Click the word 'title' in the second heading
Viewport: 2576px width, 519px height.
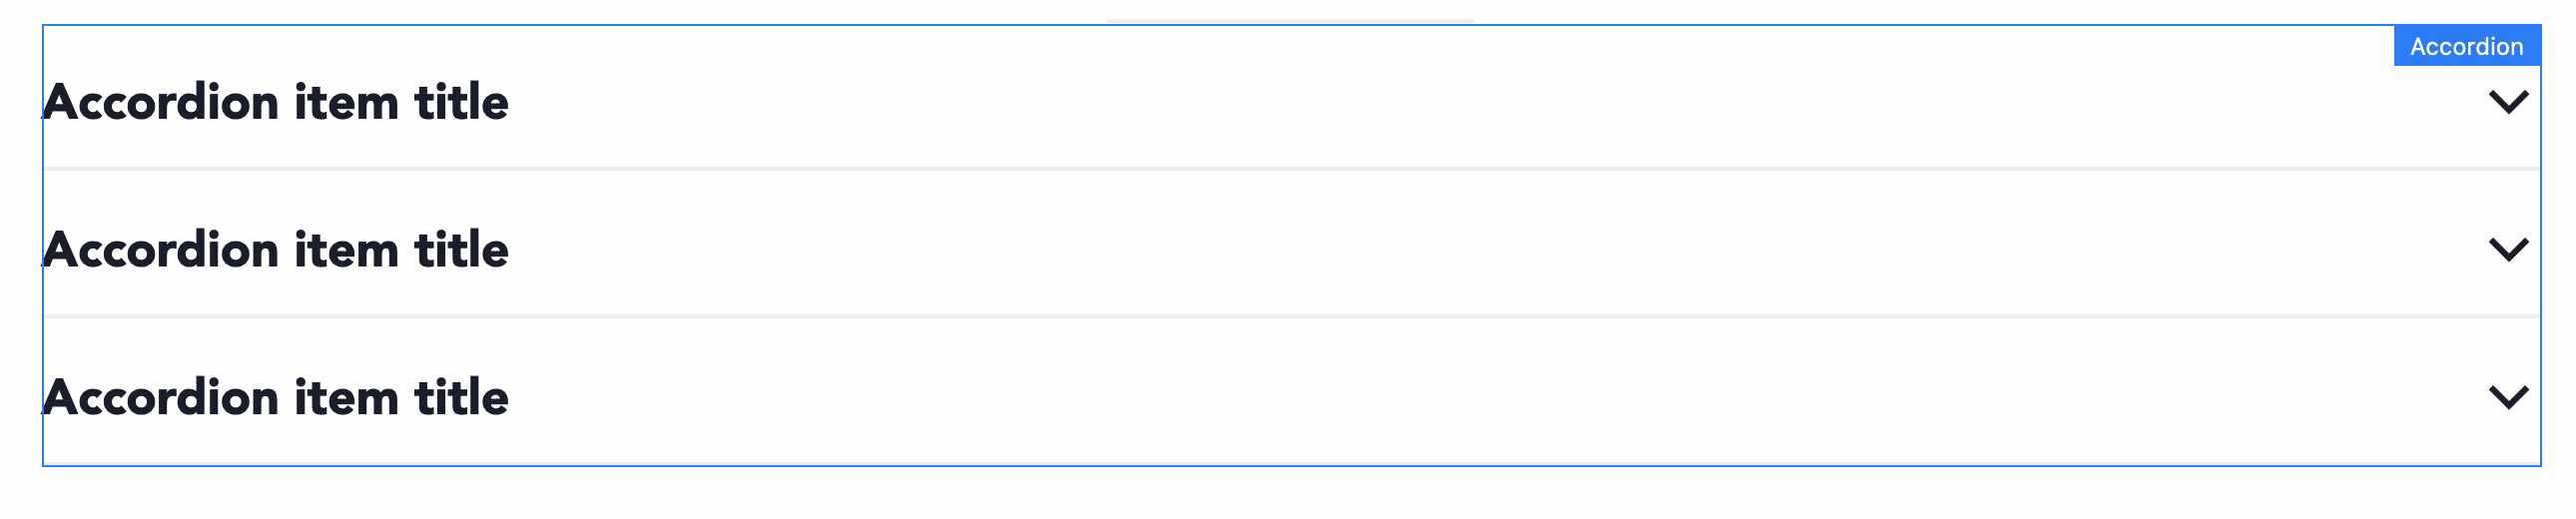point(462,249)
